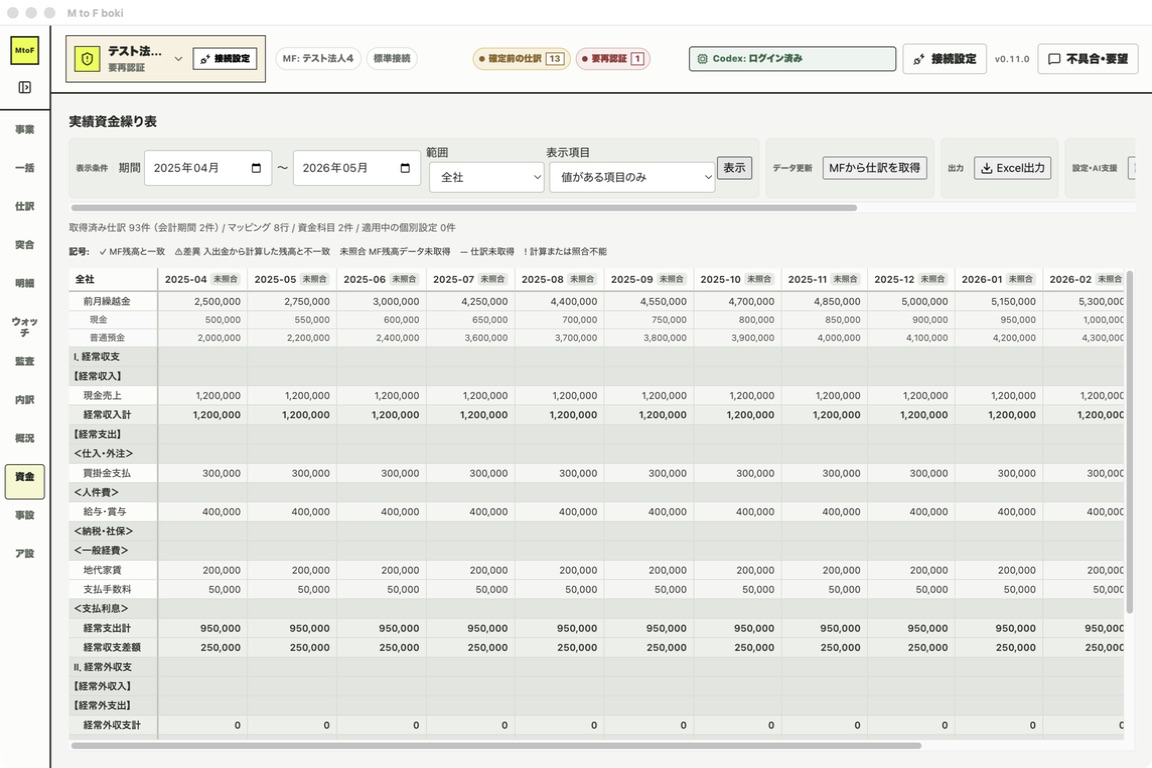Open the 範囲 dropdown showing 全社
This screenshot has width=1152, height=768.
[x=486, y=177]
